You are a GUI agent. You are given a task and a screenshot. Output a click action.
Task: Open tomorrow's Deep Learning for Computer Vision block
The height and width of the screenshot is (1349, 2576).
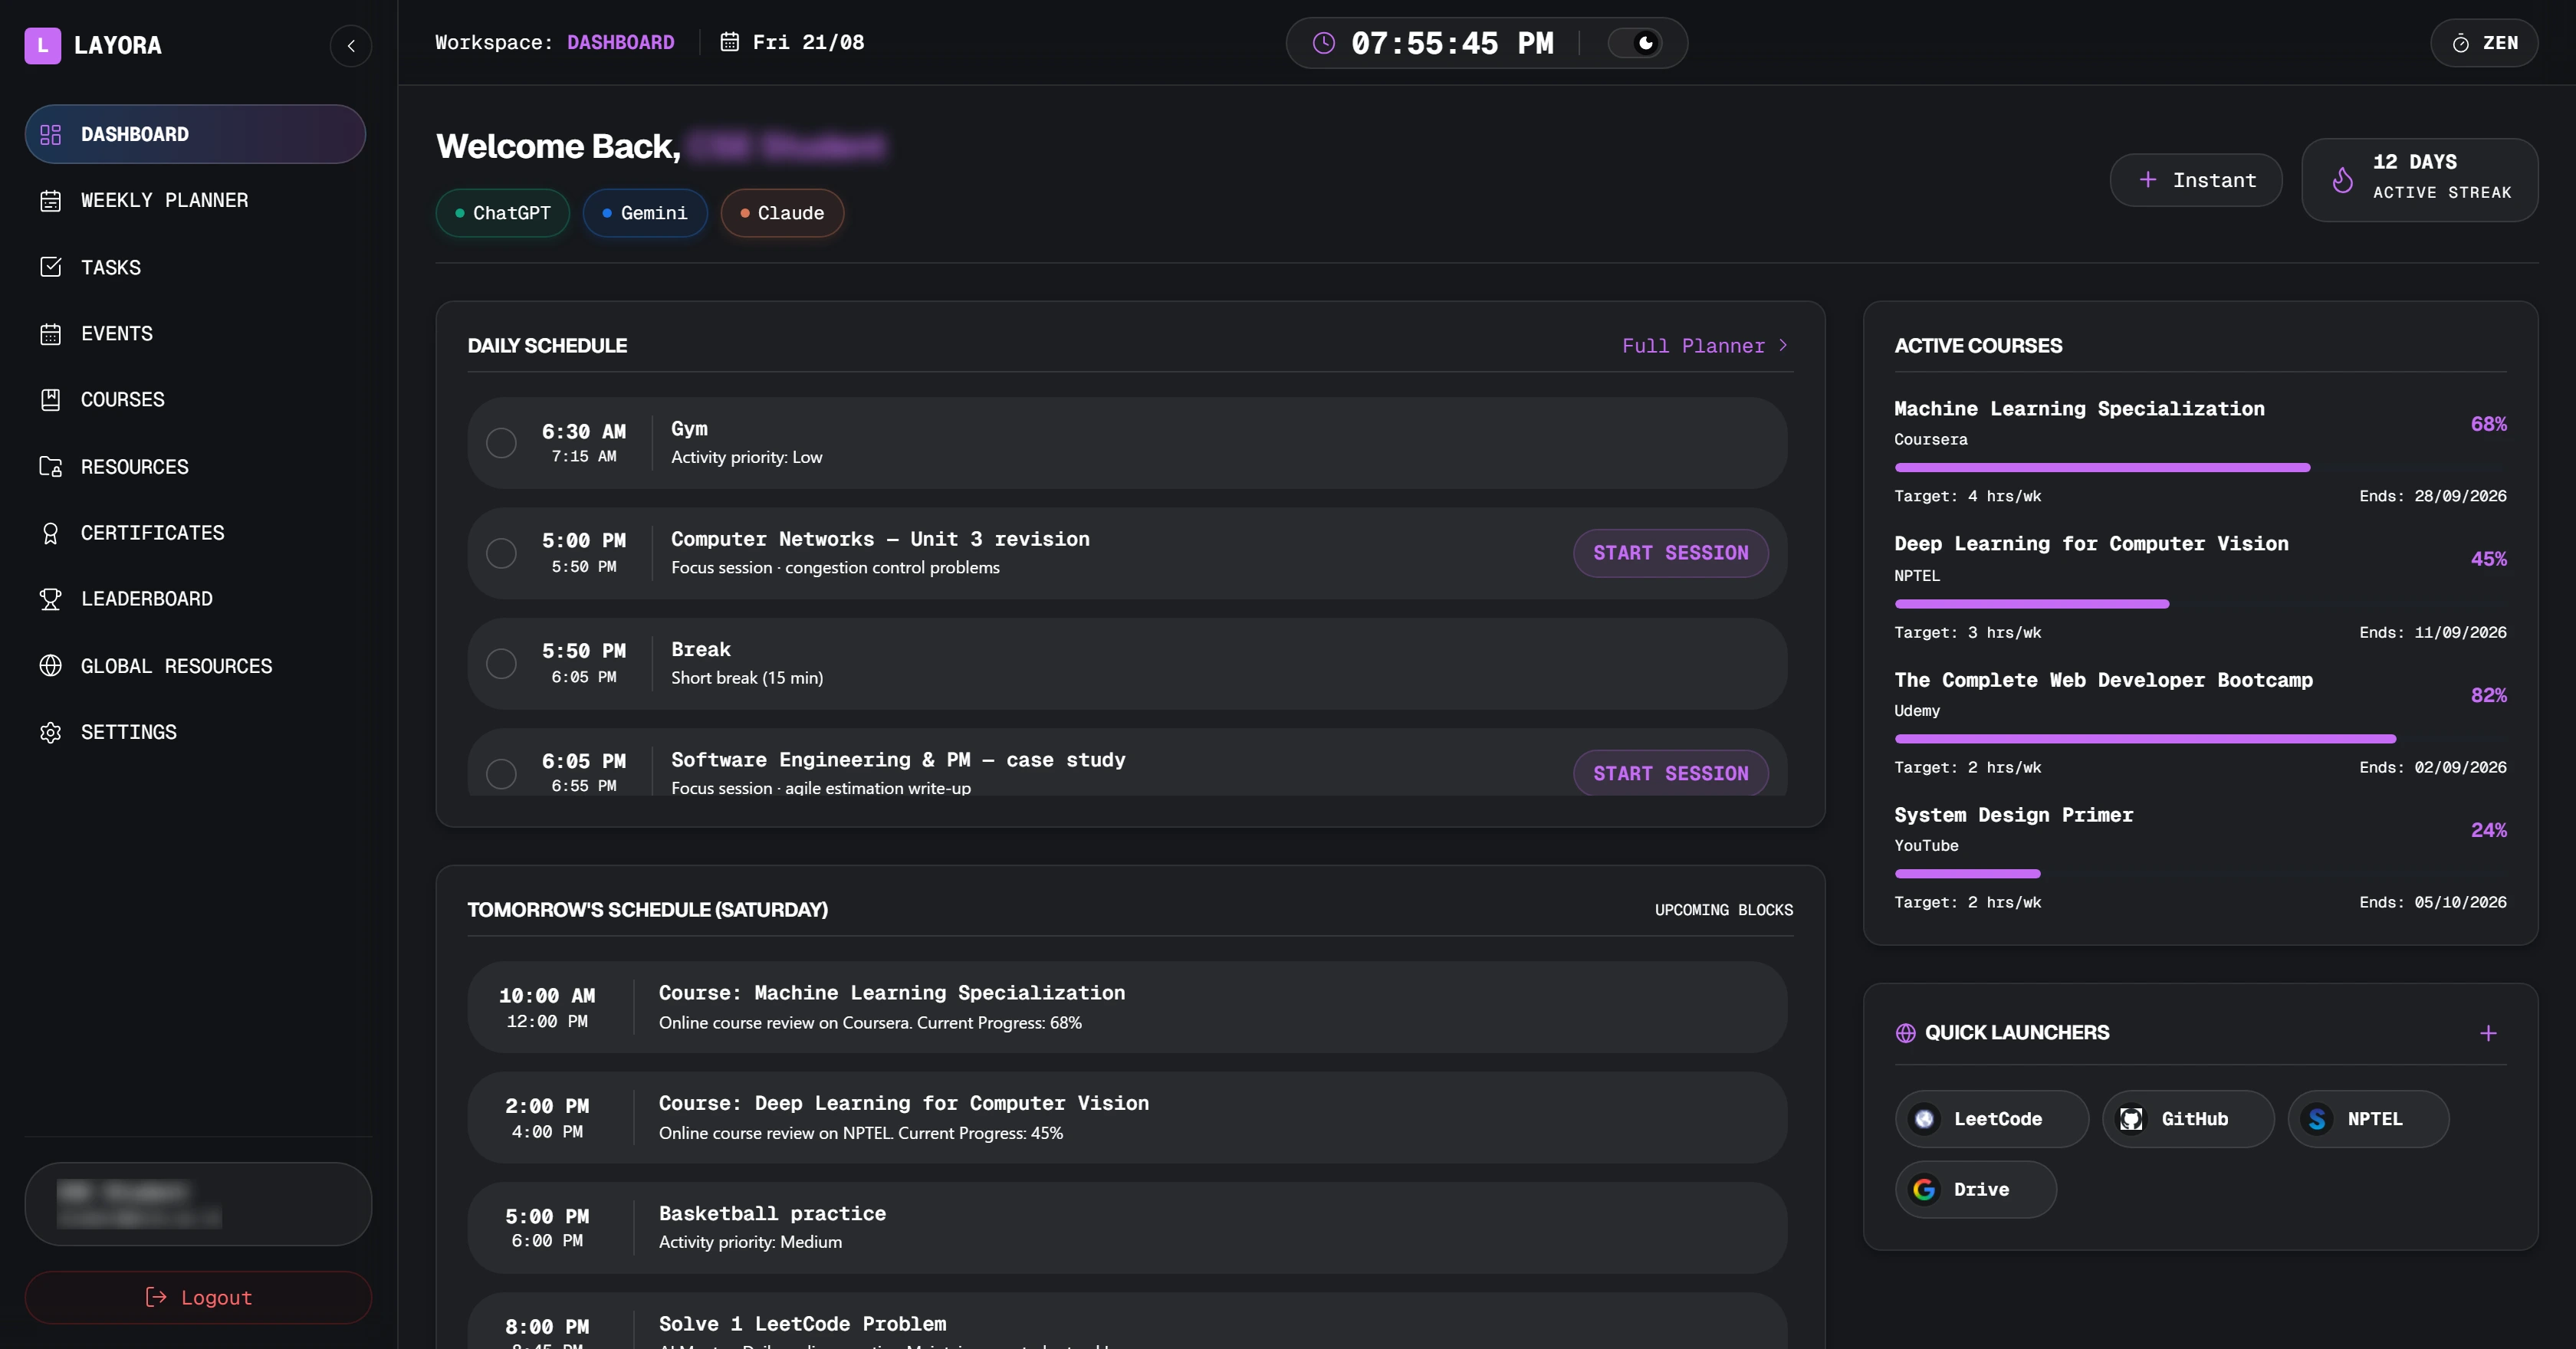tap(1127, 1117)
